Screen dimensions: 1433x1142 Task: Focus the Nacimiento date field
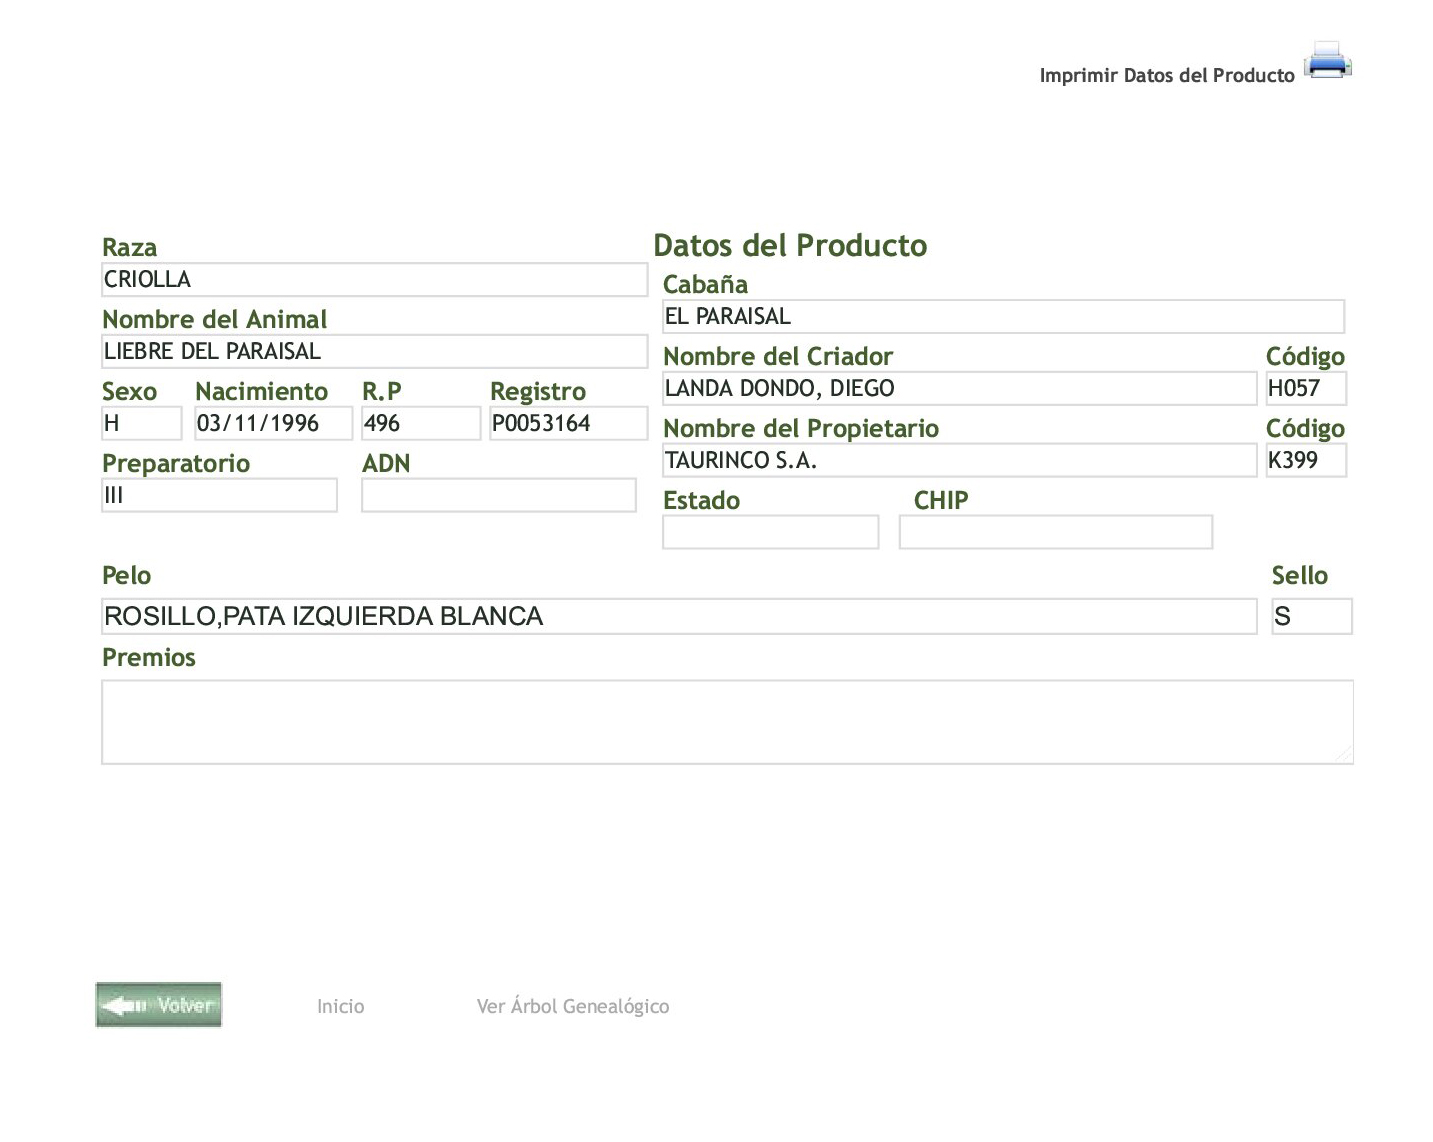click(x=273, y=424)
